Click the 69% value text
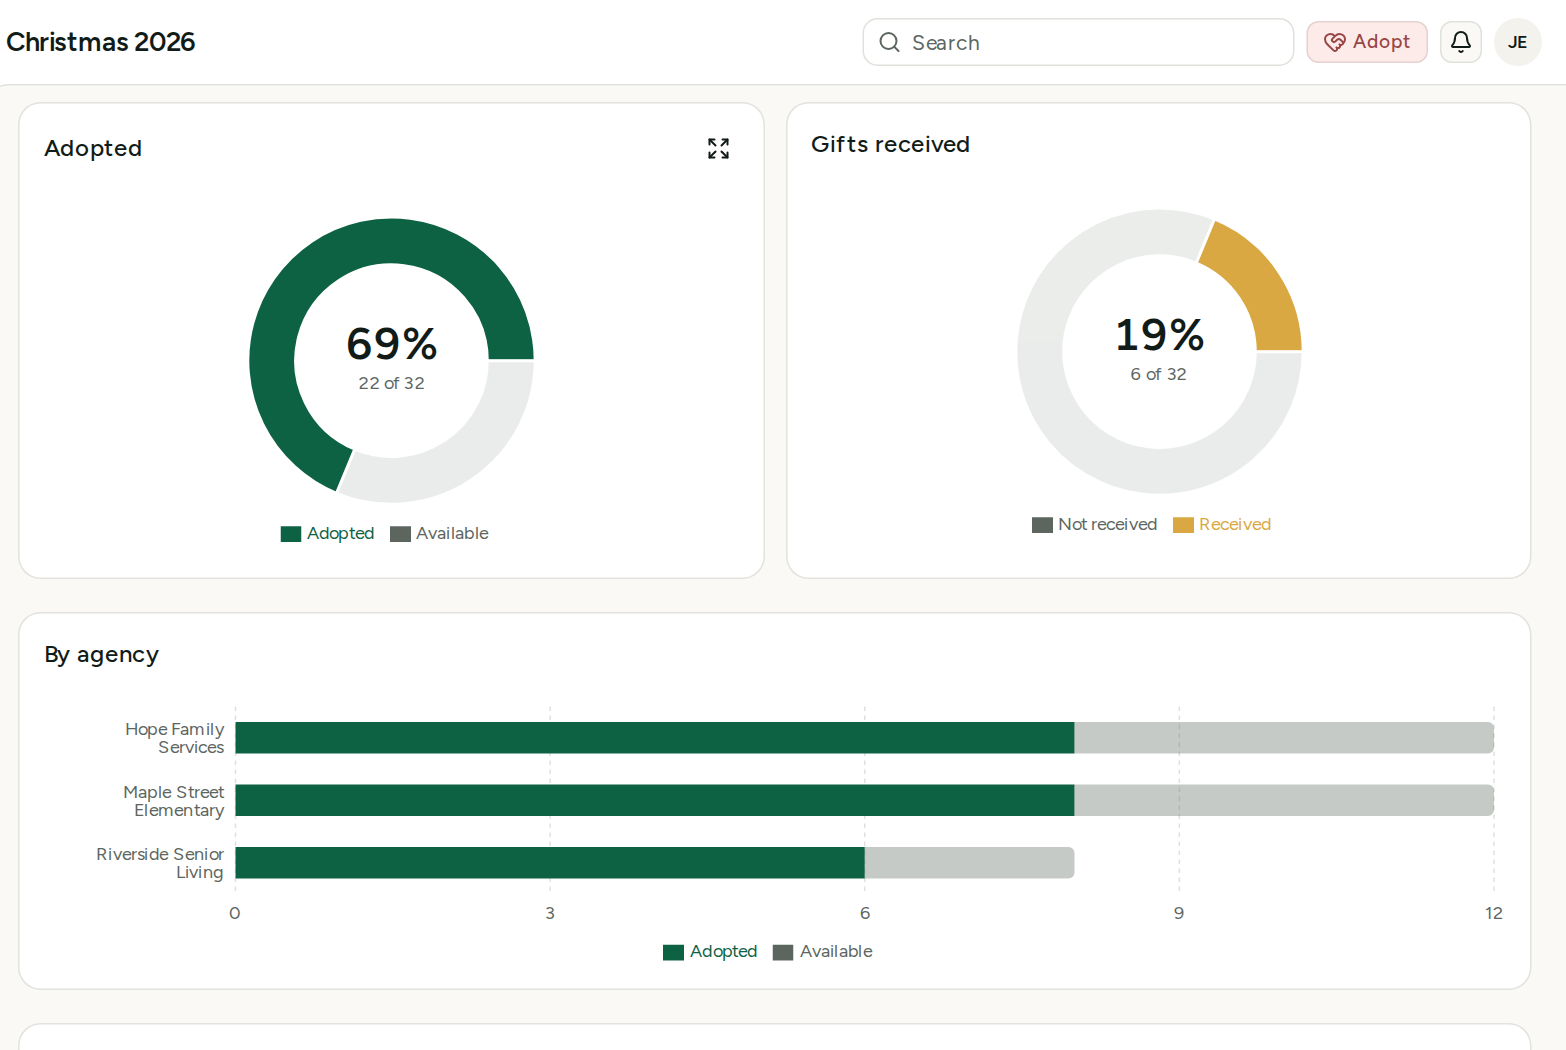This screenshot has height=1050, width=1566. coord(392,344)
